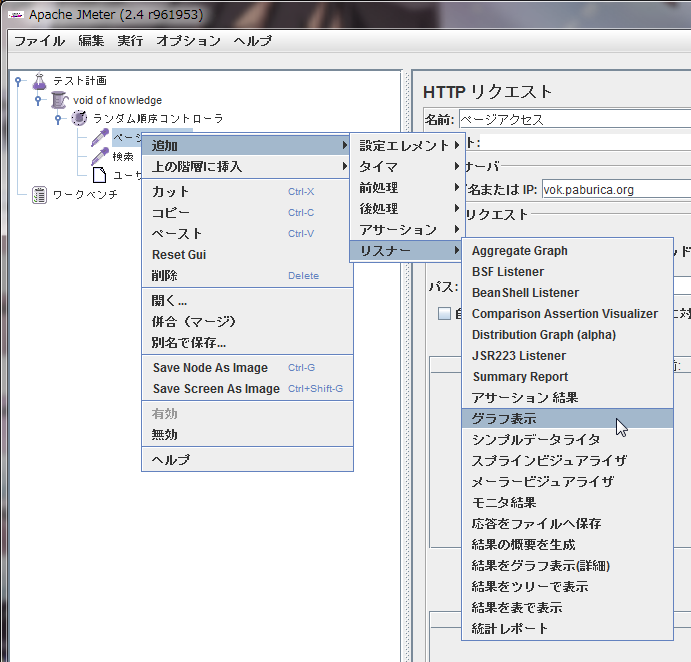Click the document icon below 検索

coord(100,175)
